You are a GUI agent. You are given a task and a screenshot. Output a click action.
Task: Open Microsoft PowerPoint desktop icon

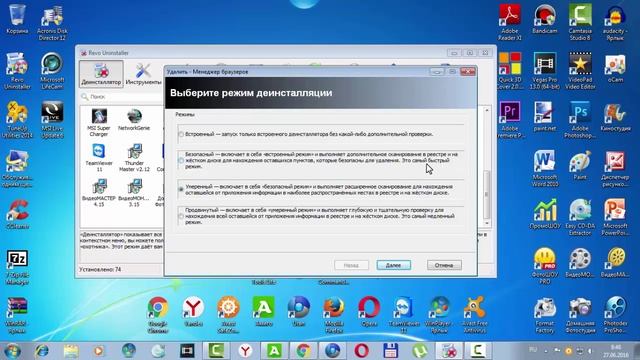[x=615, y=218]
